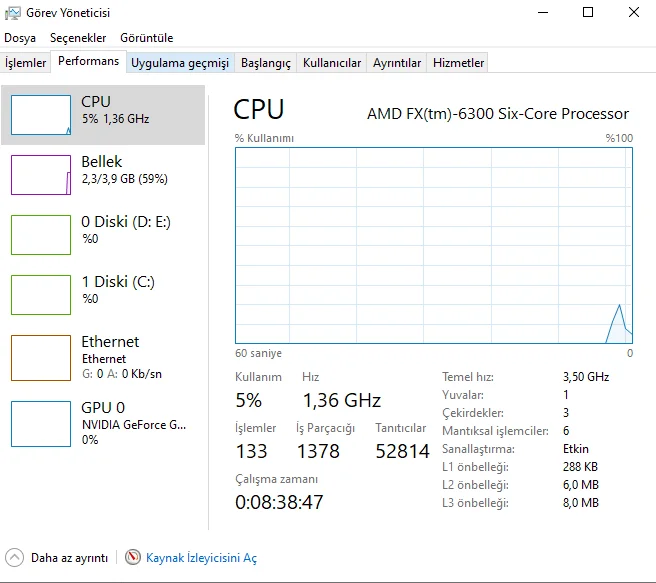Open the Görüntüle menu
The height and width of the screenshot is (583, 656).
coord(146,38)
